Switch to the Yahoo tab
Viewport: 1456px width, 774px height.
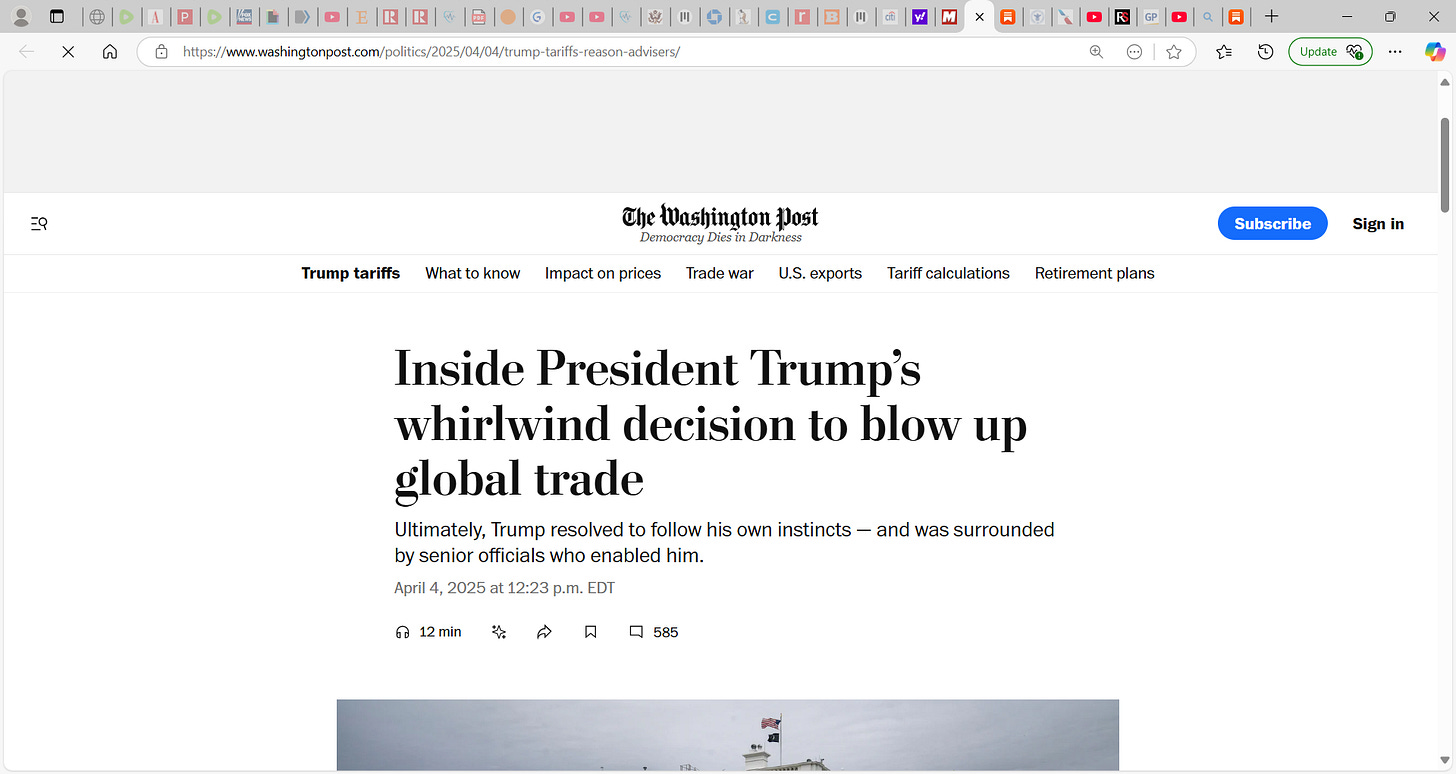point(919,17)
